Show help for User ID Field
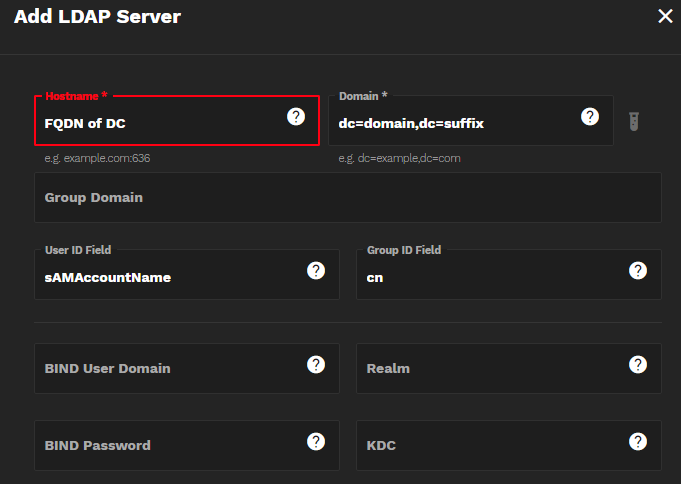 coord(316,271)
